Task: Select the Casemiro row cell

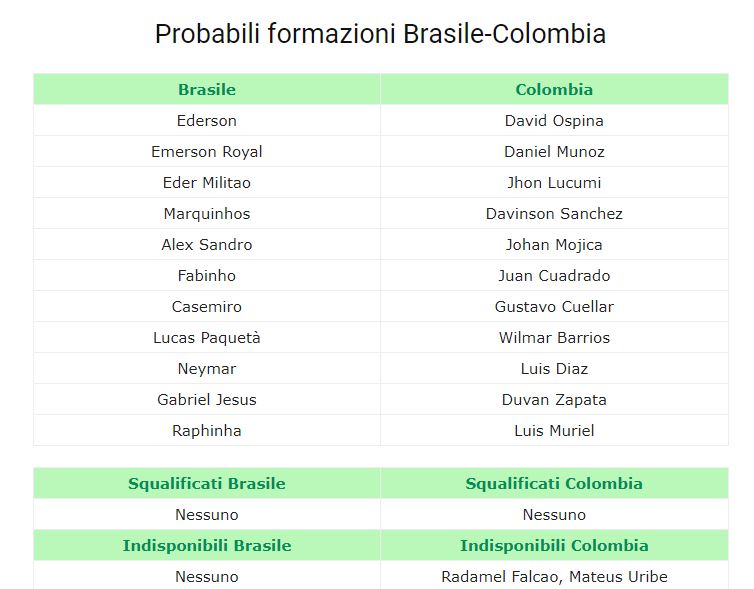Action: click(207, 307)
